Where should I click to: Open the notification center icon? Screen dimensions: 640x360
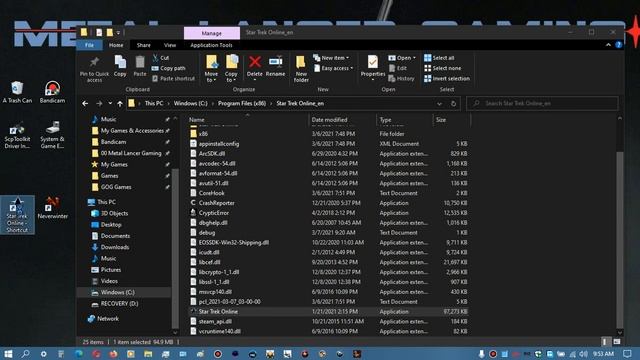pyautogui.click(x=627, y=353)
